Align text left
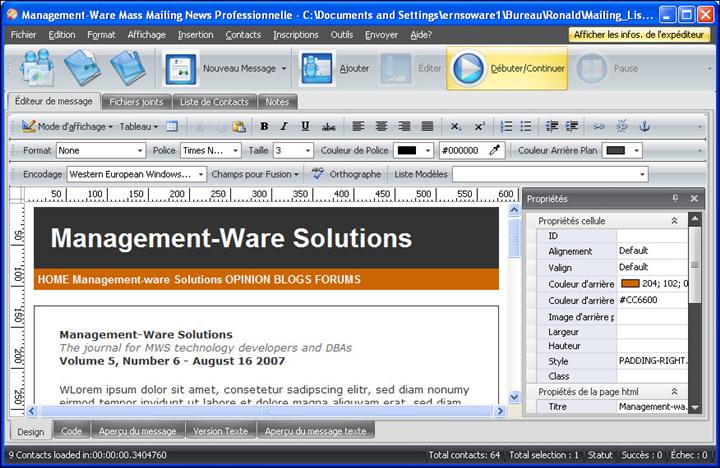This screenshot has height=468, width=720. (358, 126)
